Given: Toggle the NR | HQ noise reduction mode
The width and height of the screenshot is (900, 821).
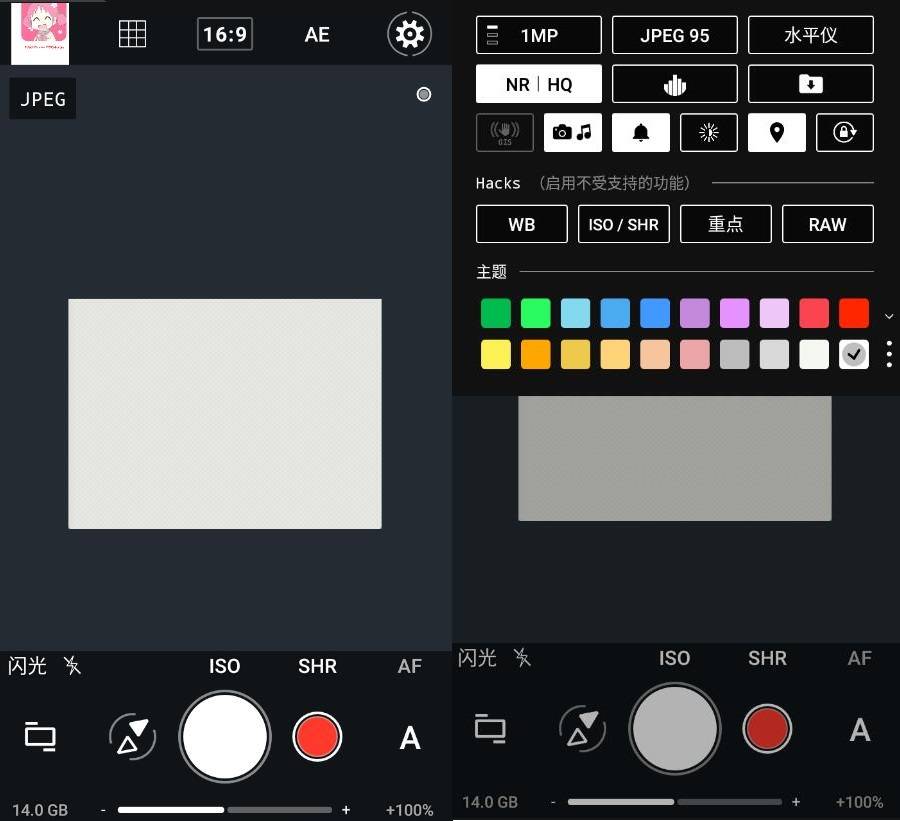Looking at the screenshot, I should [x=538, y=84].
